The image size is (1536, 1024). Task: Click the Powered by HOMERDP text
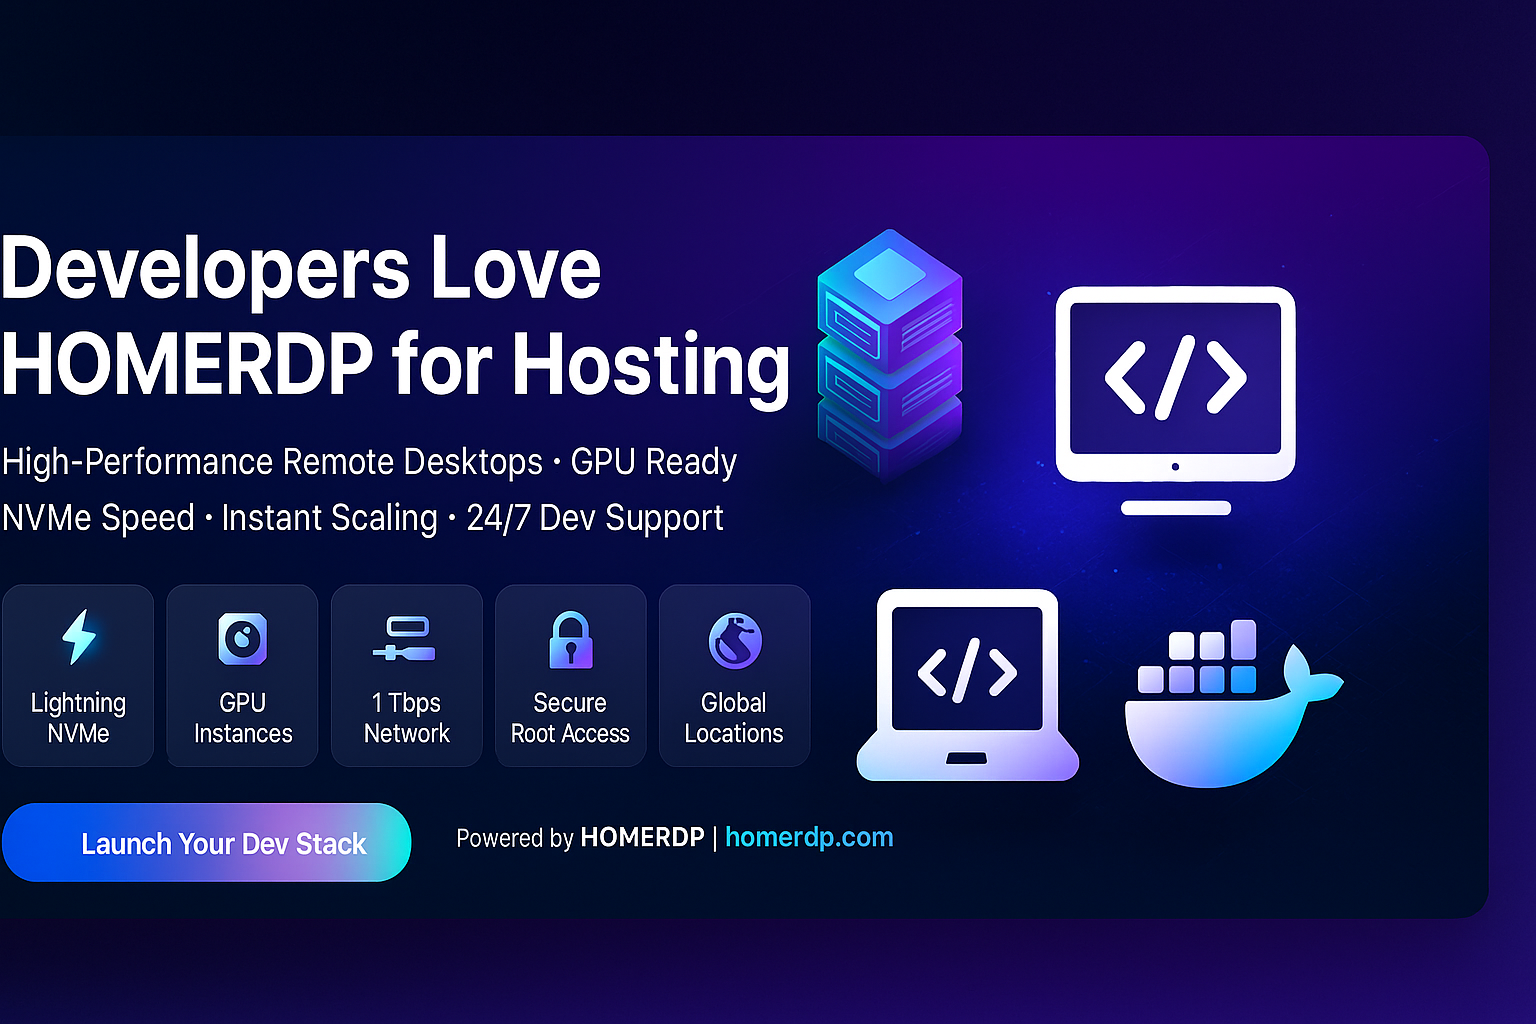tap(515, 838)
